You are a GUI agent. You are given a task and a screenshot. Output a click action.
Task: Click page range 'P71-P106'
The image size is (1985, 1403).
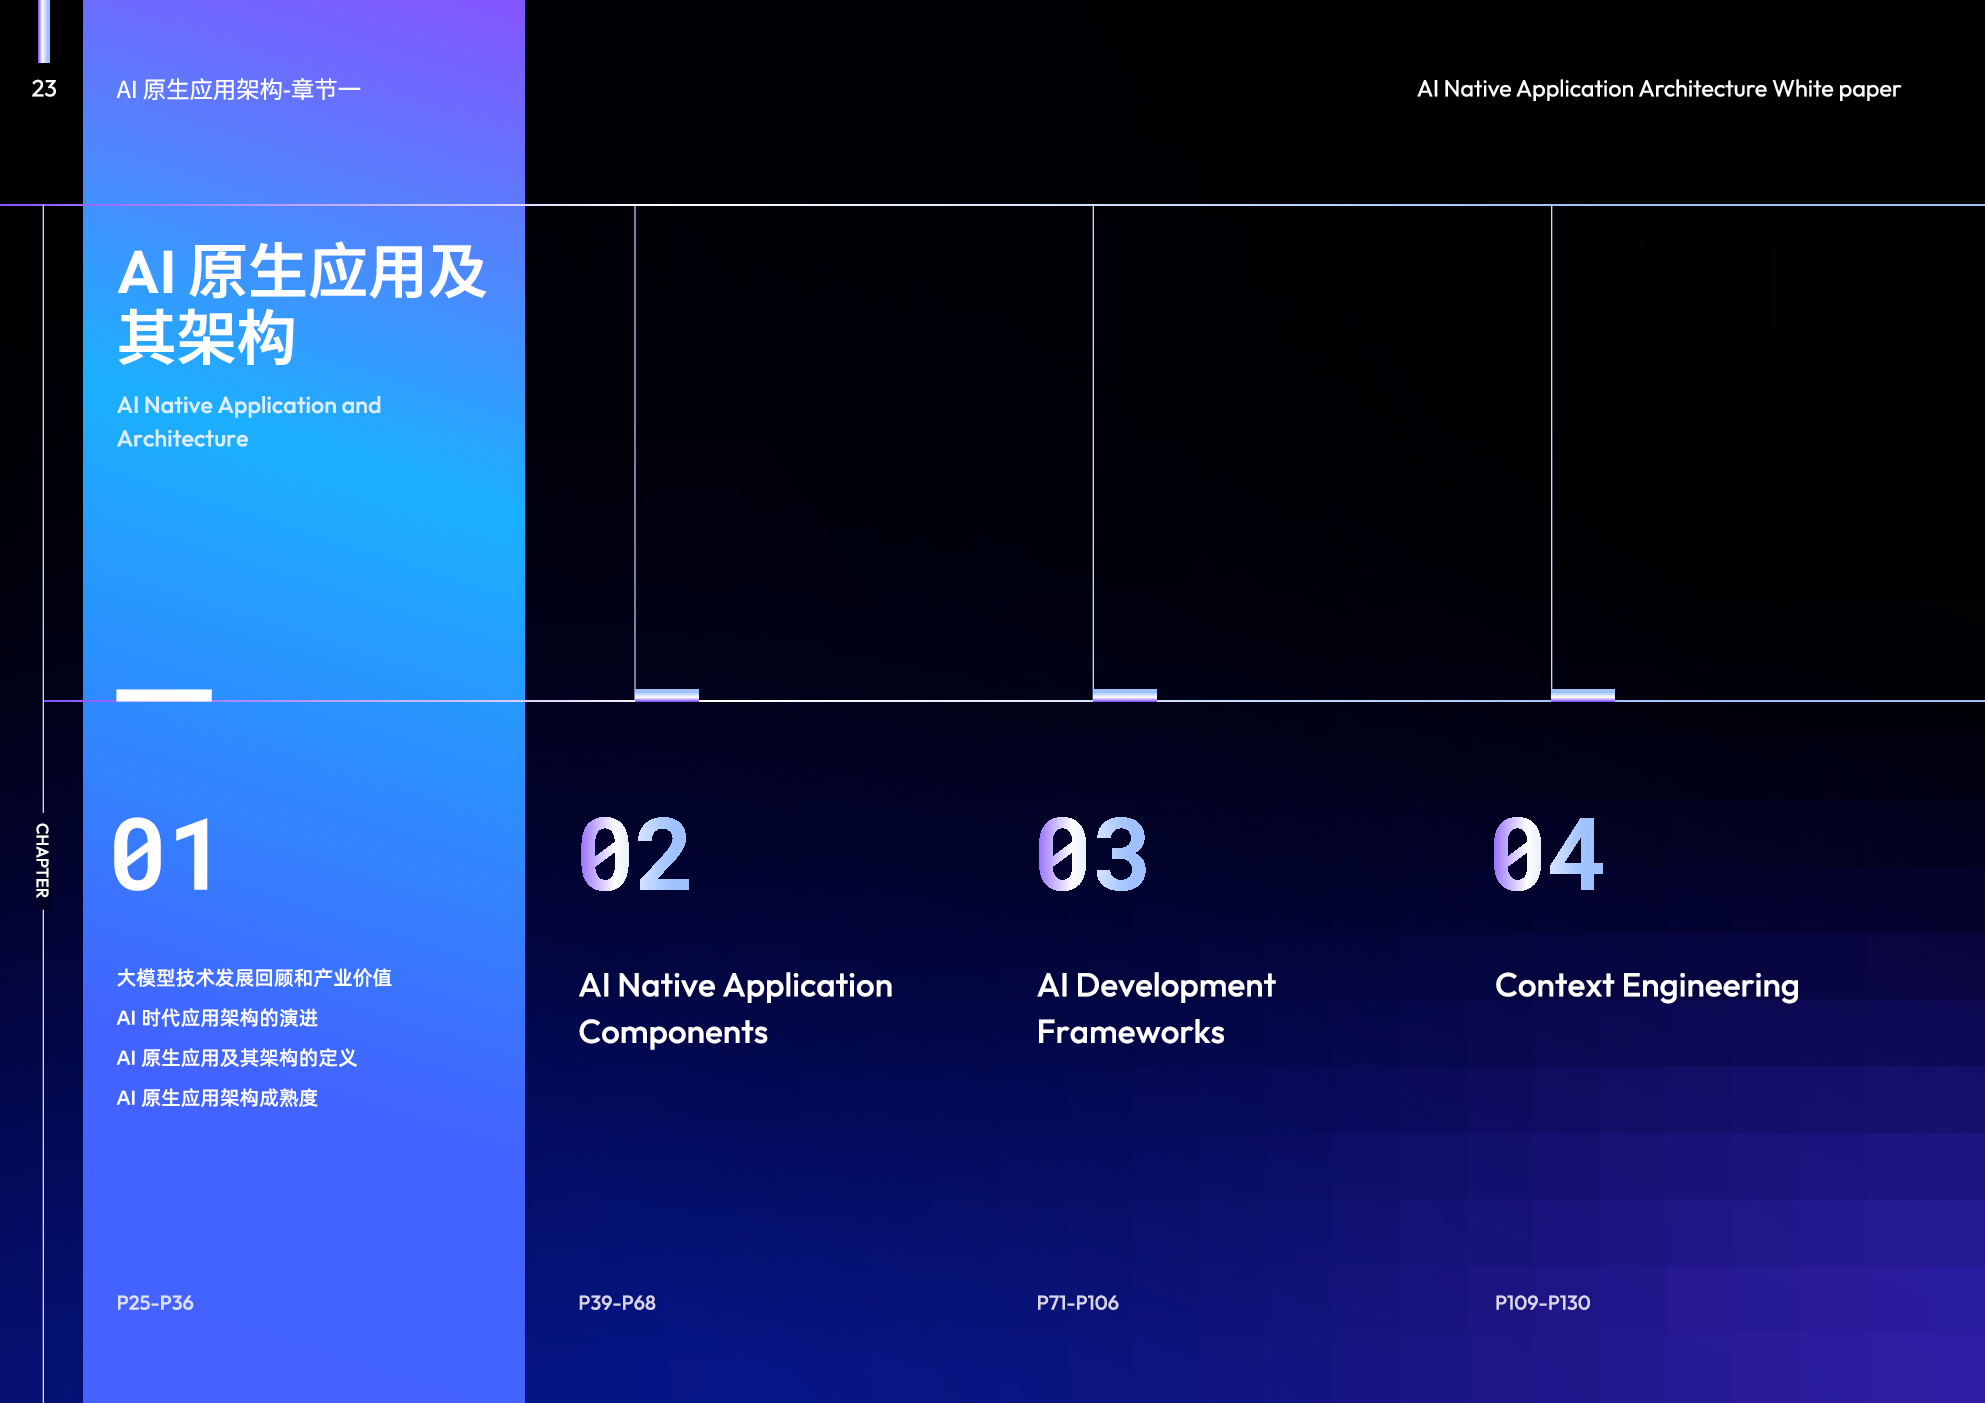(1077, 1303)
